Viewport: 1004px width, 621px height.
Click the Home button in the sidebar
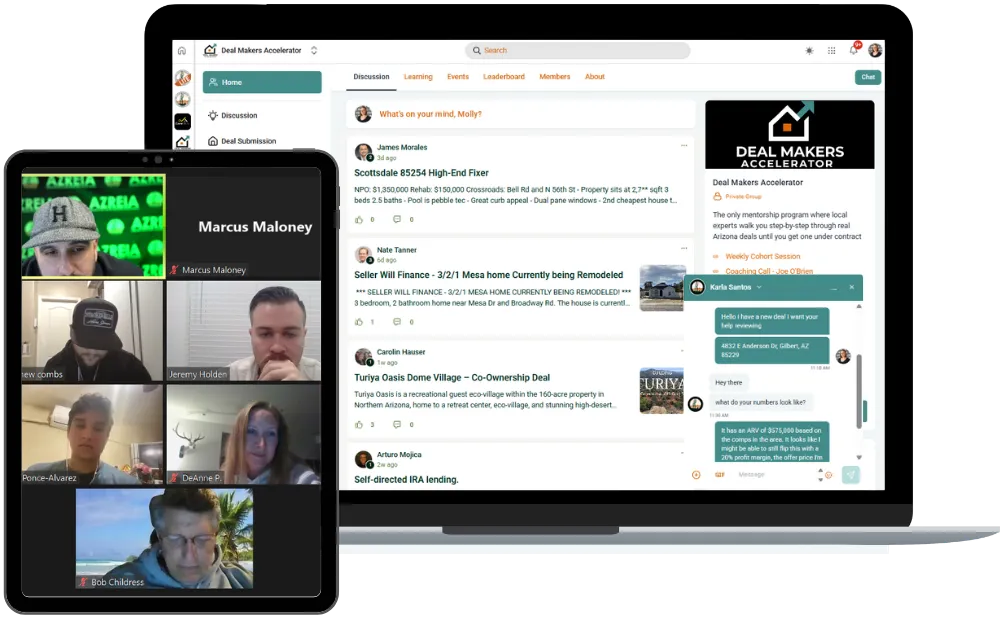(x=262, y=83)
